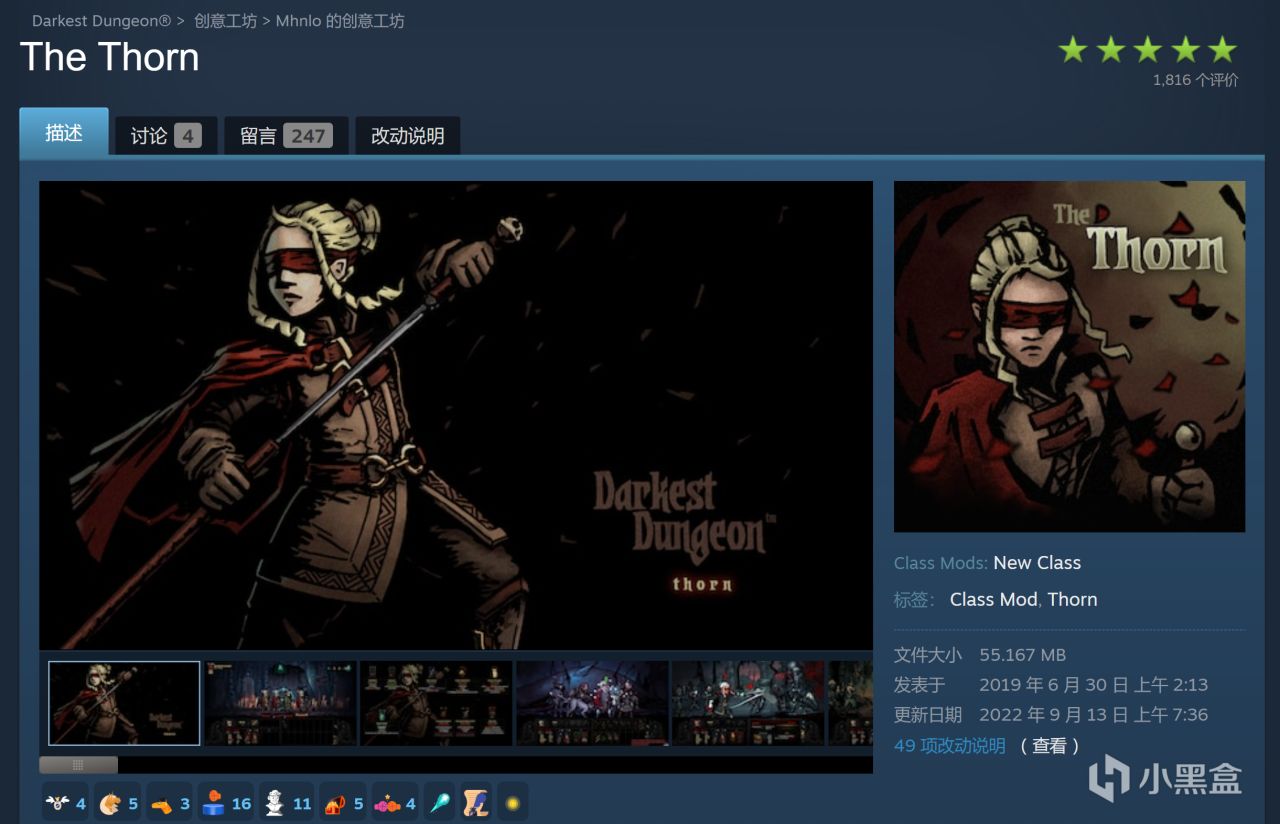Open the 创意工坊 breadcrumb link

click(x=226, y=21)
